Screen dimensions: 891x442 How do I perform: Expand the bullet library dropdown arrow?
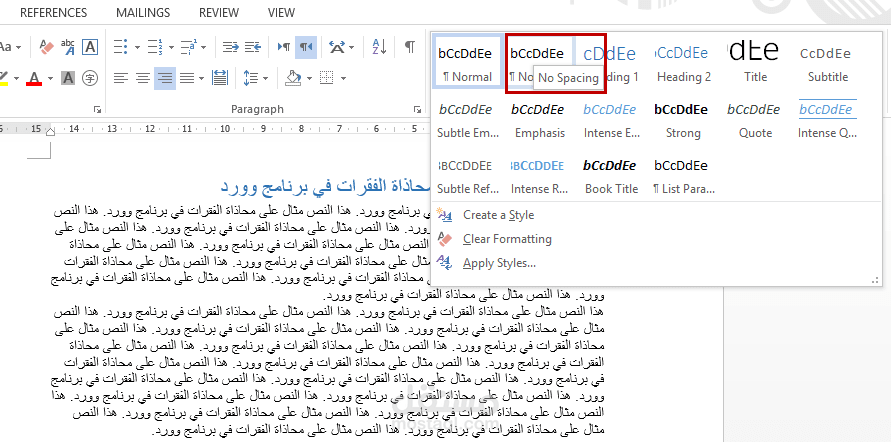click(137, 47)
